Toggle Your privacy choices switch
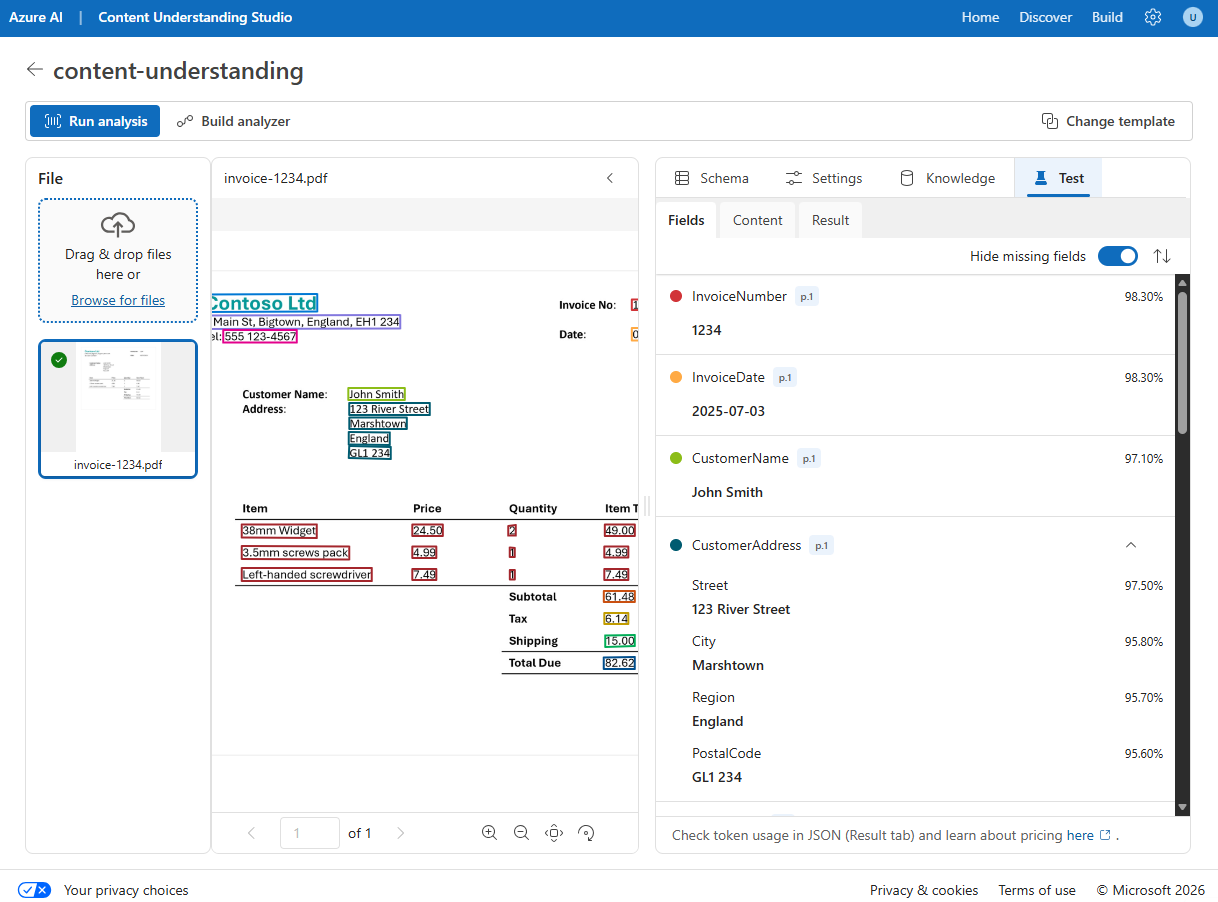This screenshot has width=1218, height=902. click(x=33, y=889)
